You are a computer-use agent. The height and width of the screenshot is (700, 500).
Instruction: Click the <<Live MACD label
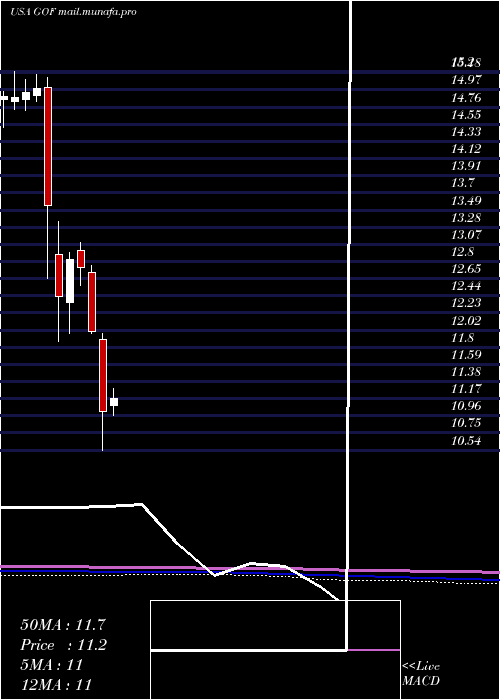(421, 674)
